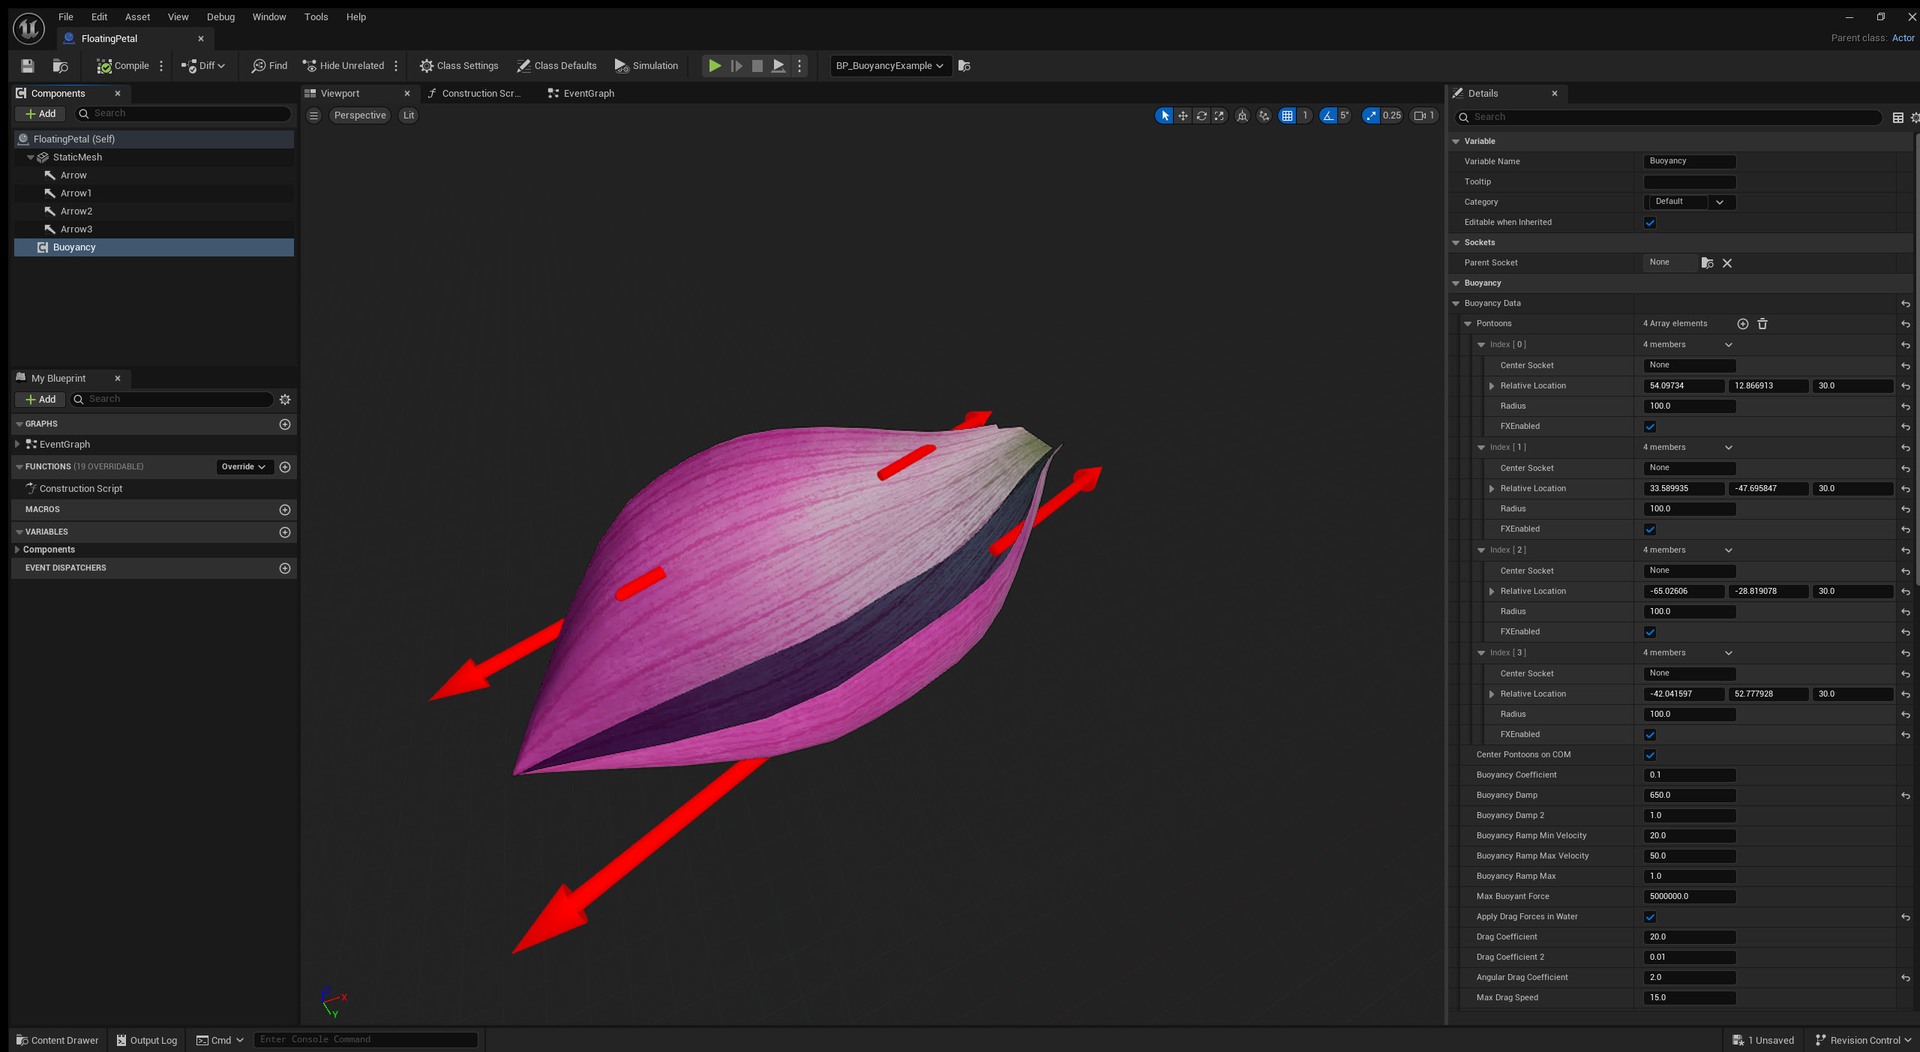Browse for Parent Socket icon
Screen dimensions: 1920x1052
click(1707, 263)
